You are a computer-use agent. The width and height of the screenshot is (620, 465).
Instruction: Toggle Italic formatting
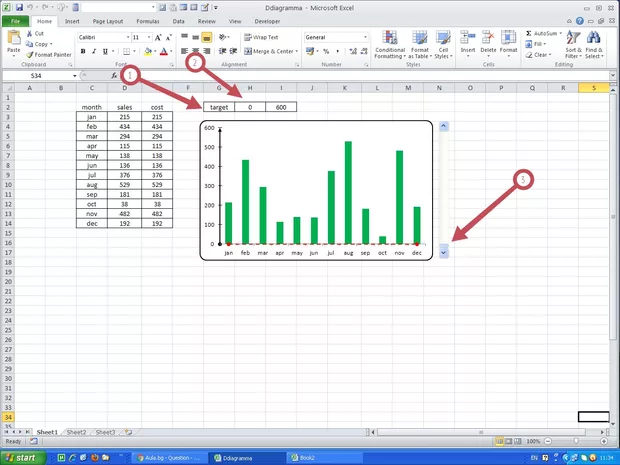click(x=94, y=51)
